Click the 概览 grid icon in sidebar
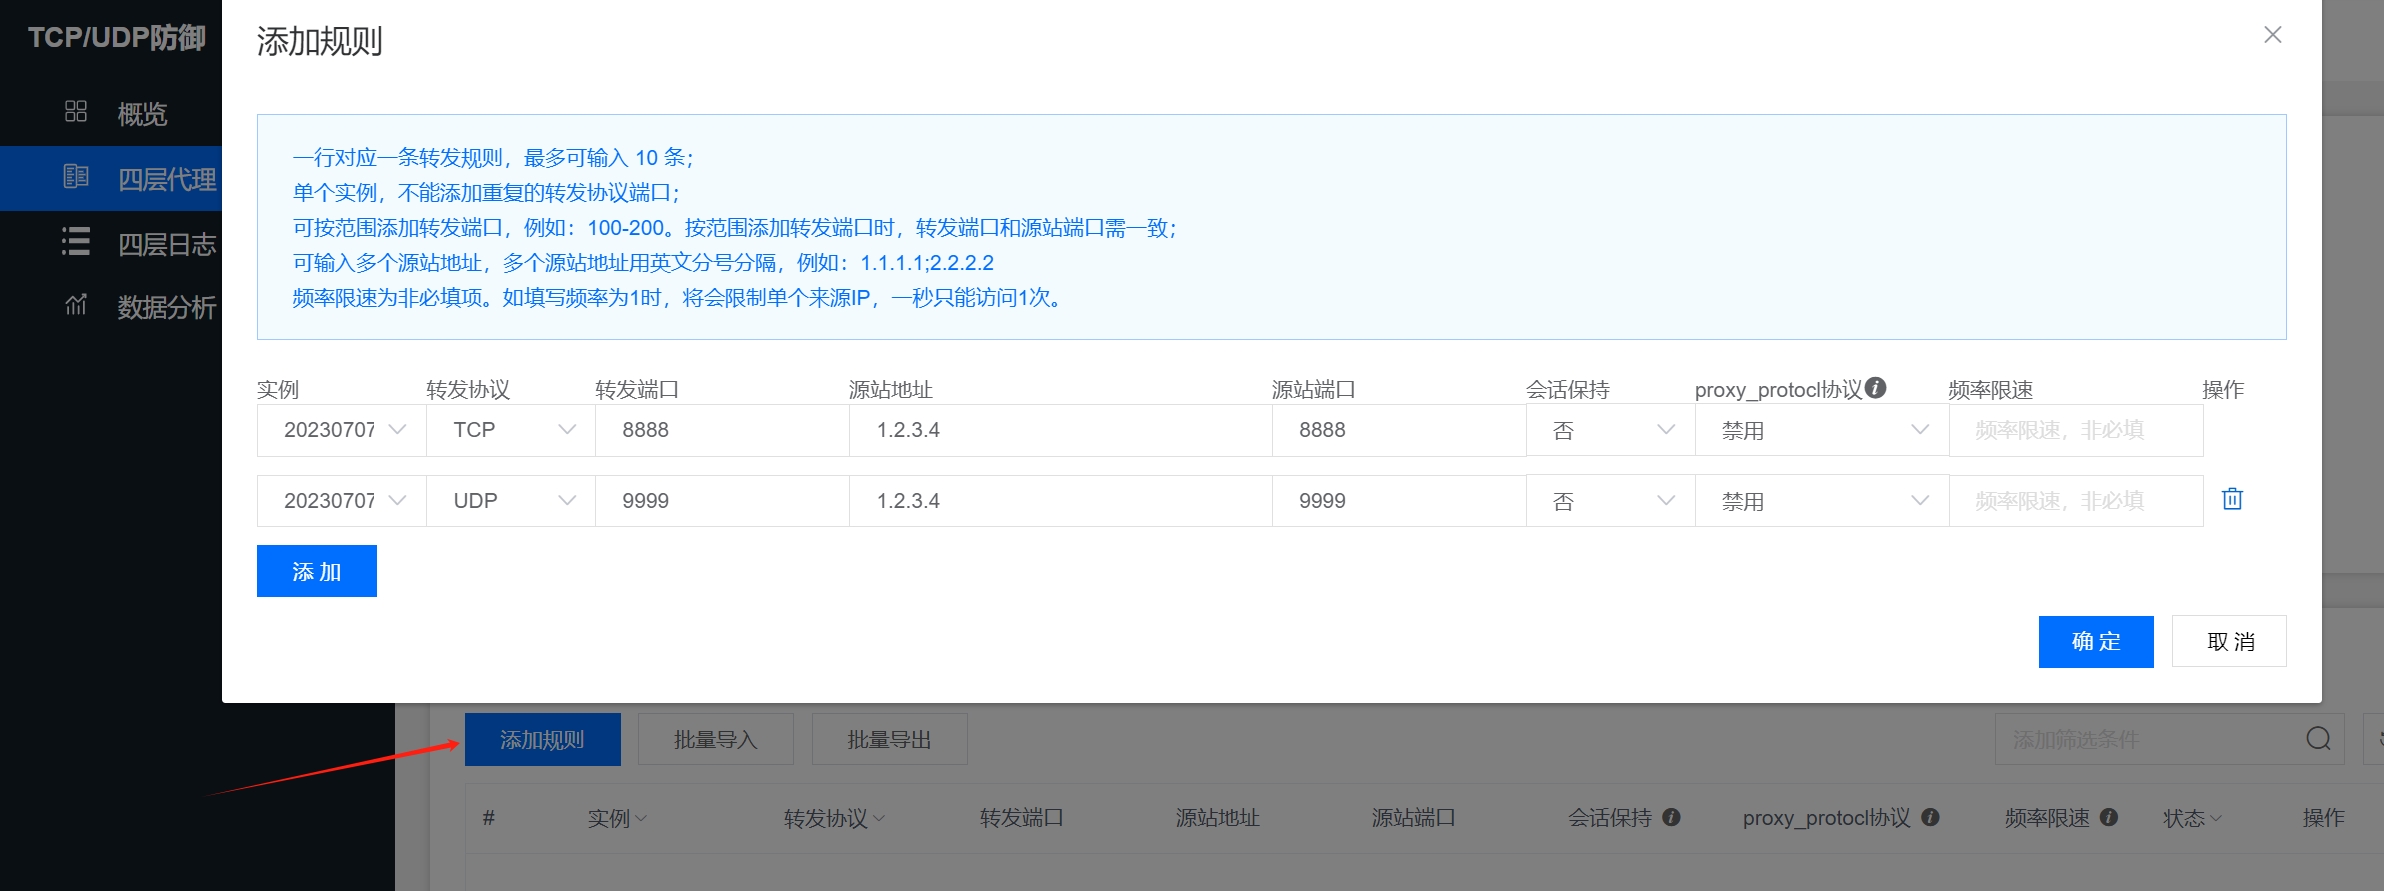This screenshot has height=891, width=2384. point(76,111)
